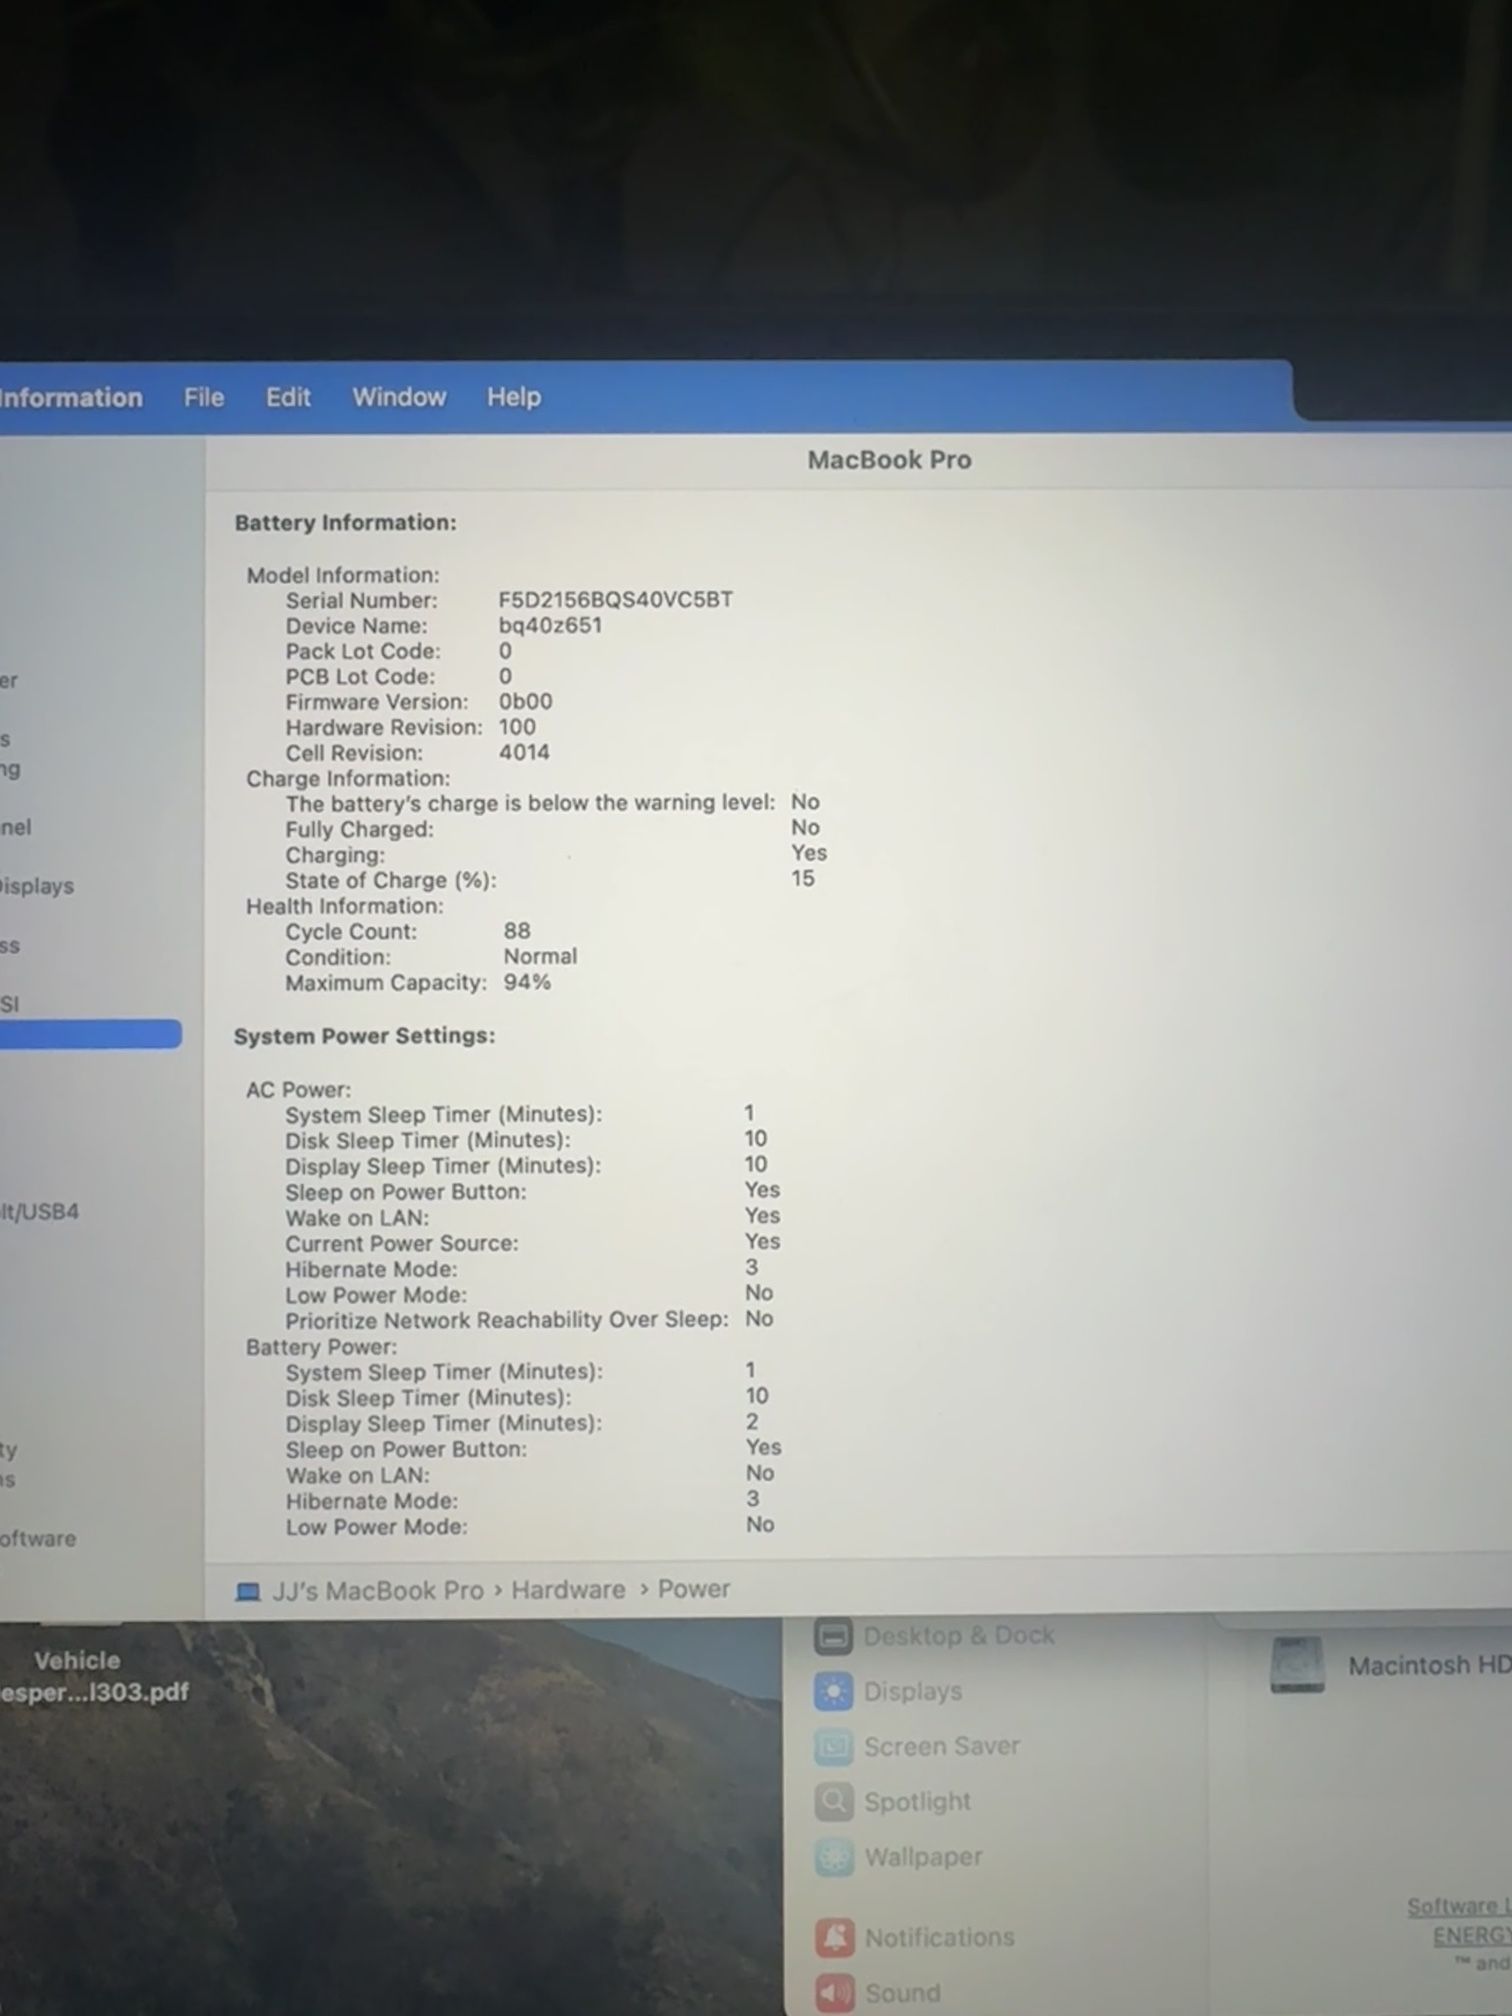Open Spotlight settings icon

click(x=833, y=1802)
